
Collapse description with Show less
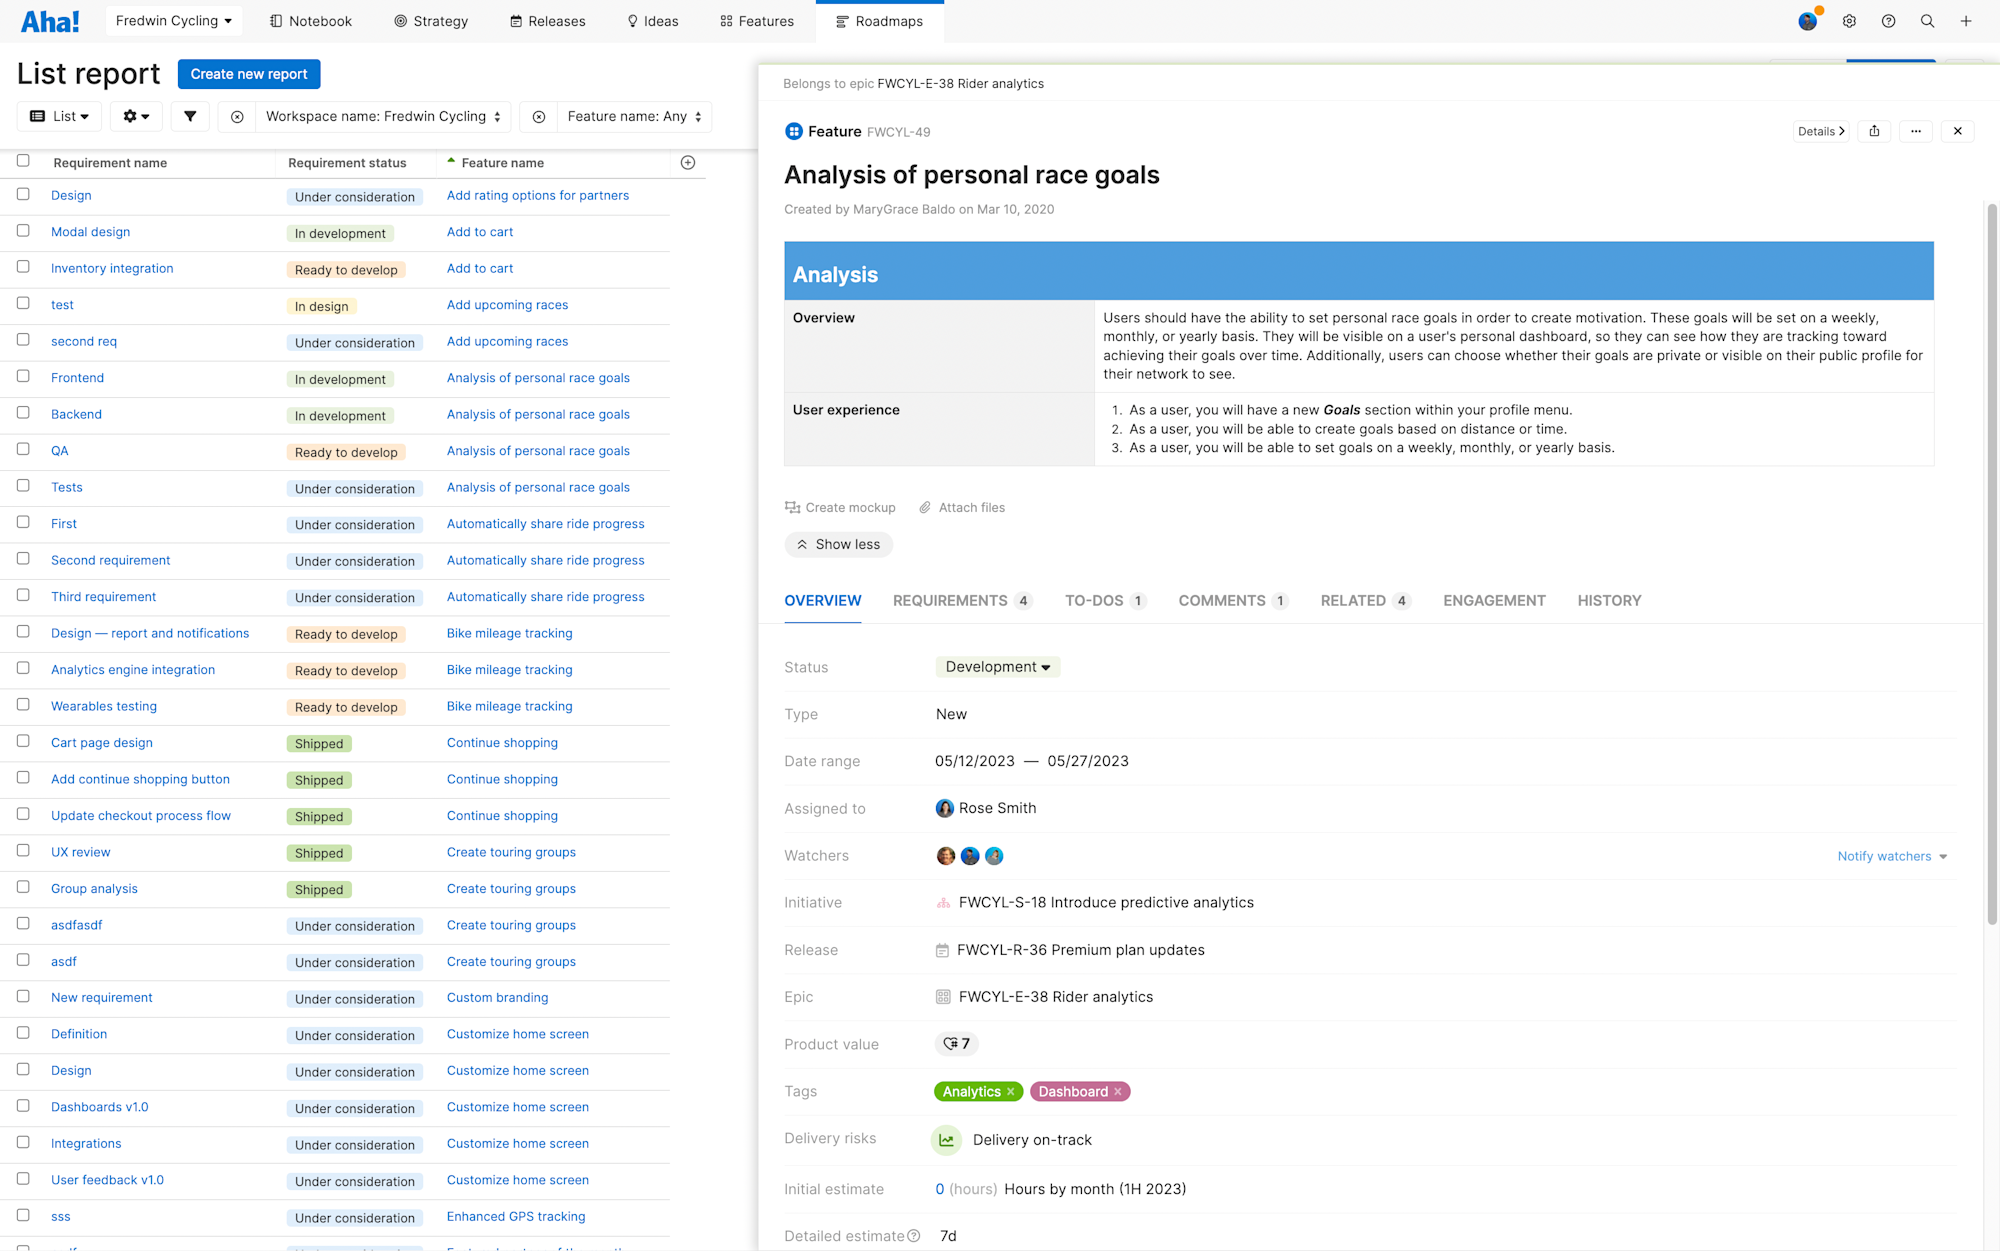pos(839,545)
